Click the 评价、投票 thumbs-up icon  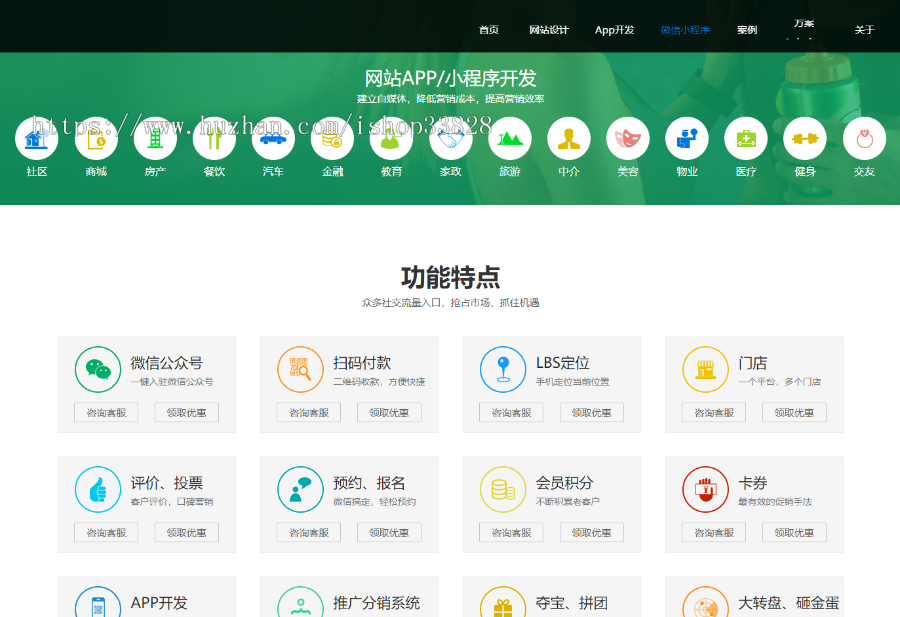(98, 489)
